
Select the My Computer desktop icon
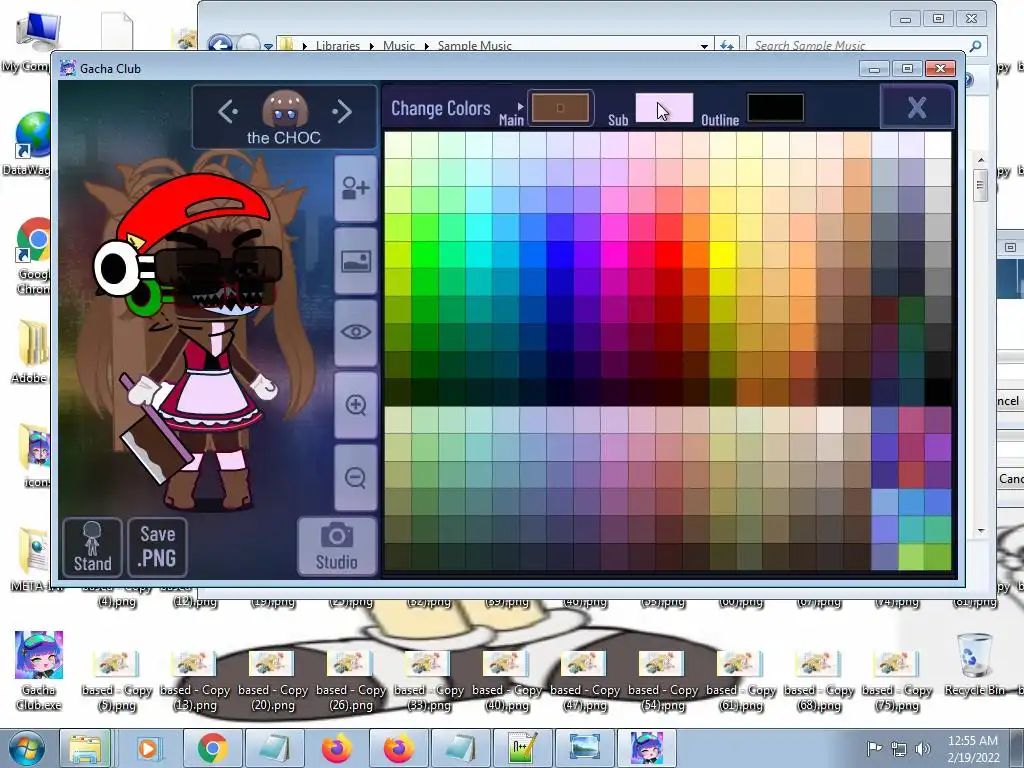click(31, 42)
